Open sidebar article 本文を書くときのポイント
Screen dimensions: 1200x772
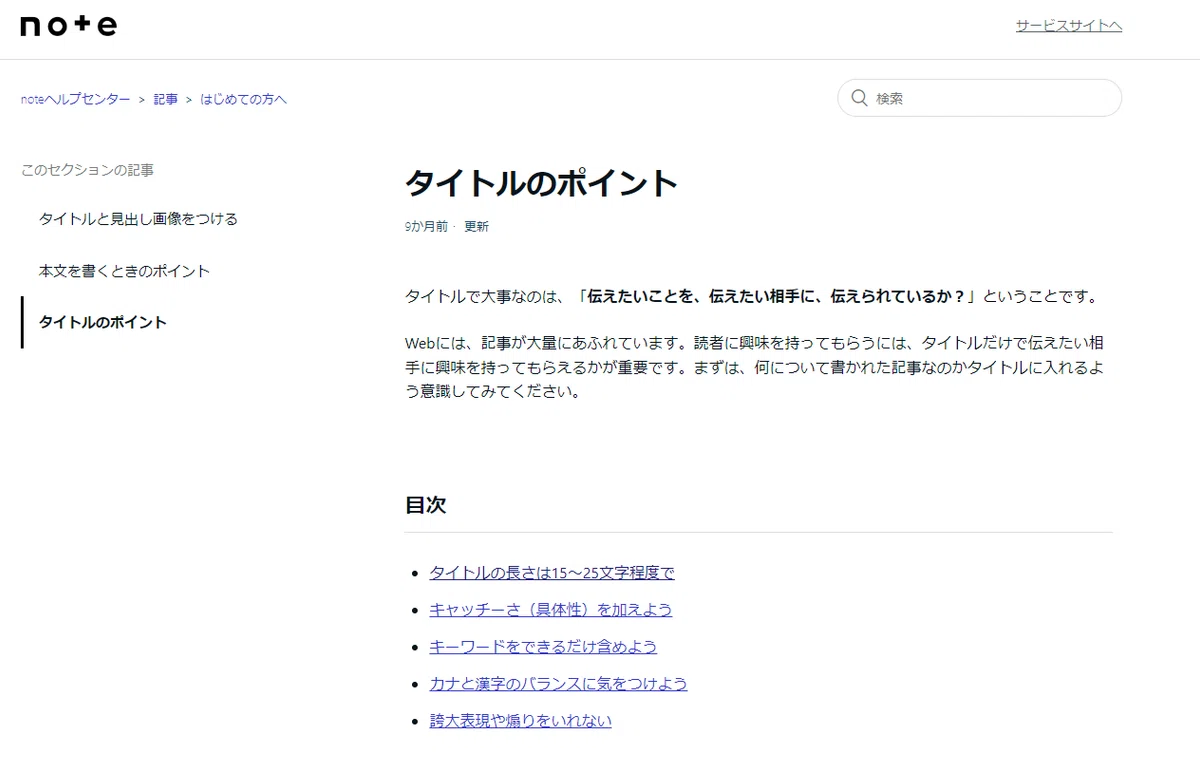tap(124, 271)
